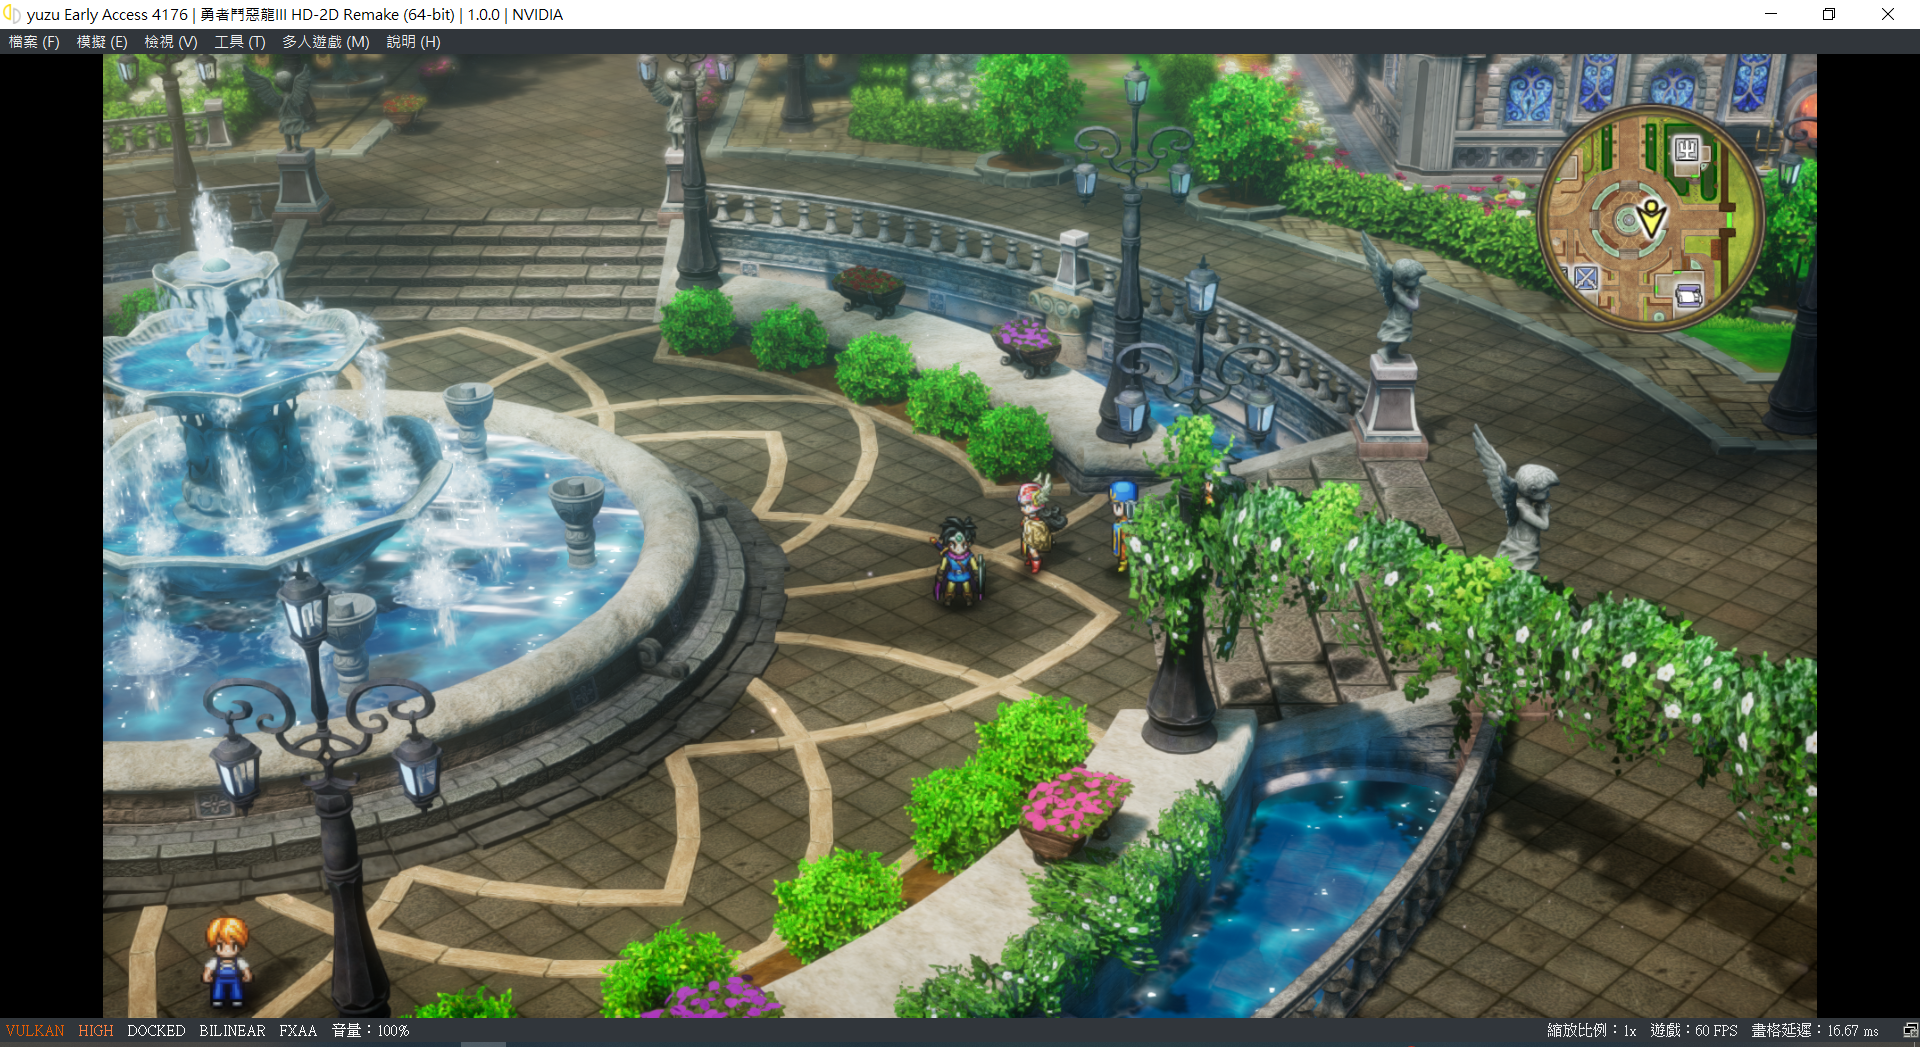The image size is (1920, 1047).
Task: Restore down the yuzu window
Action: coord(1829,14)
